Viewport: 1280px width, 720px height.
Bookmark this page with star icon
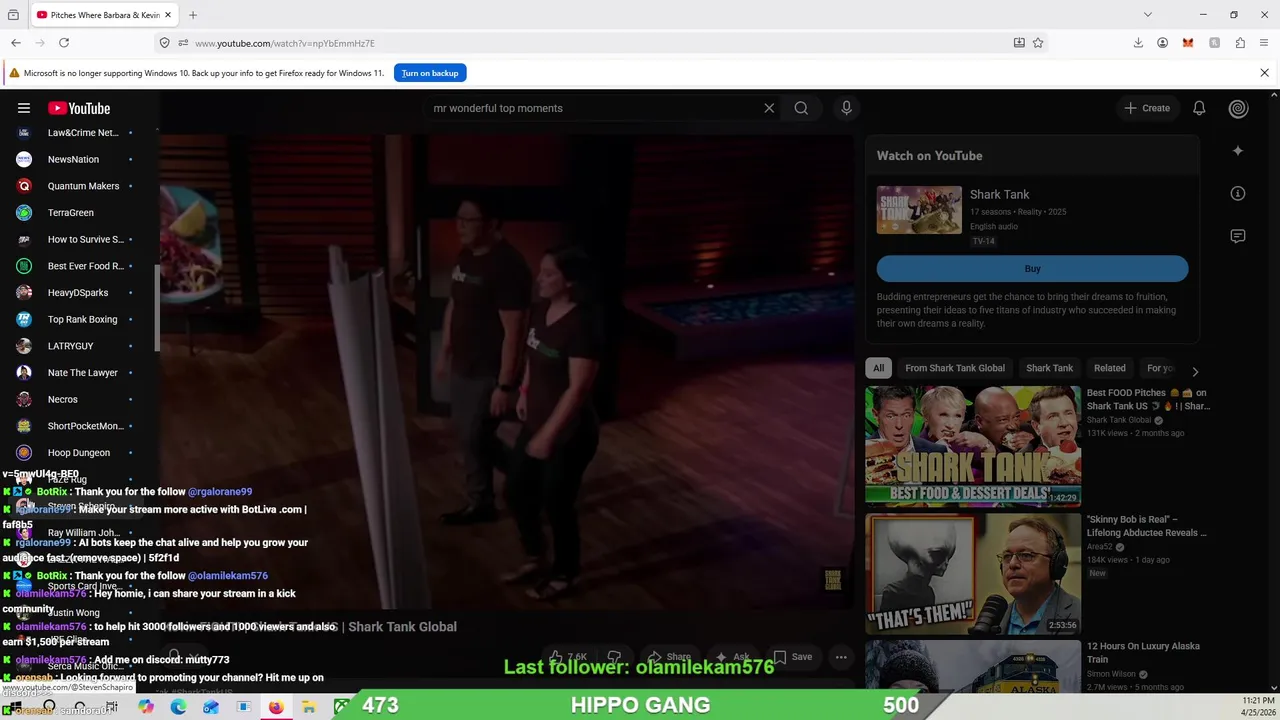click(x=1038, y=43)
